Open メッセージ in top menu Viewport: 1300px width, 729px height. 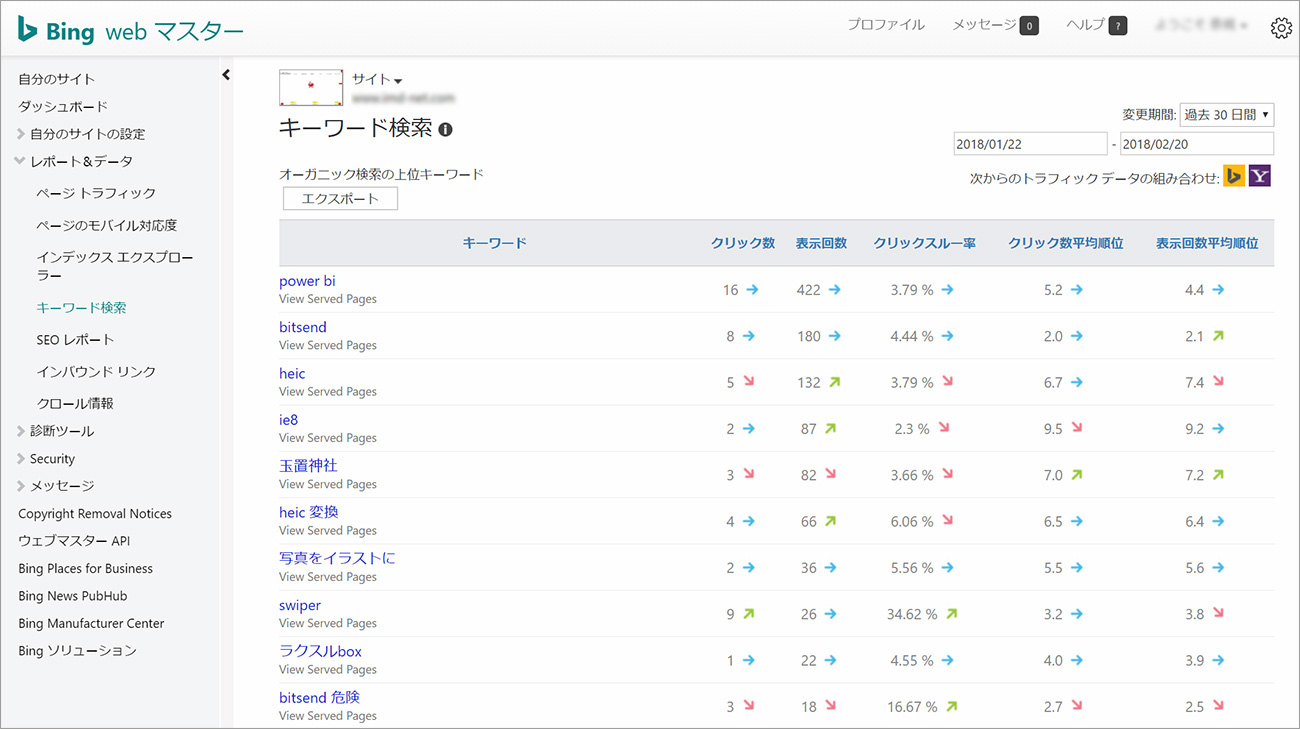tap(984, 25)
